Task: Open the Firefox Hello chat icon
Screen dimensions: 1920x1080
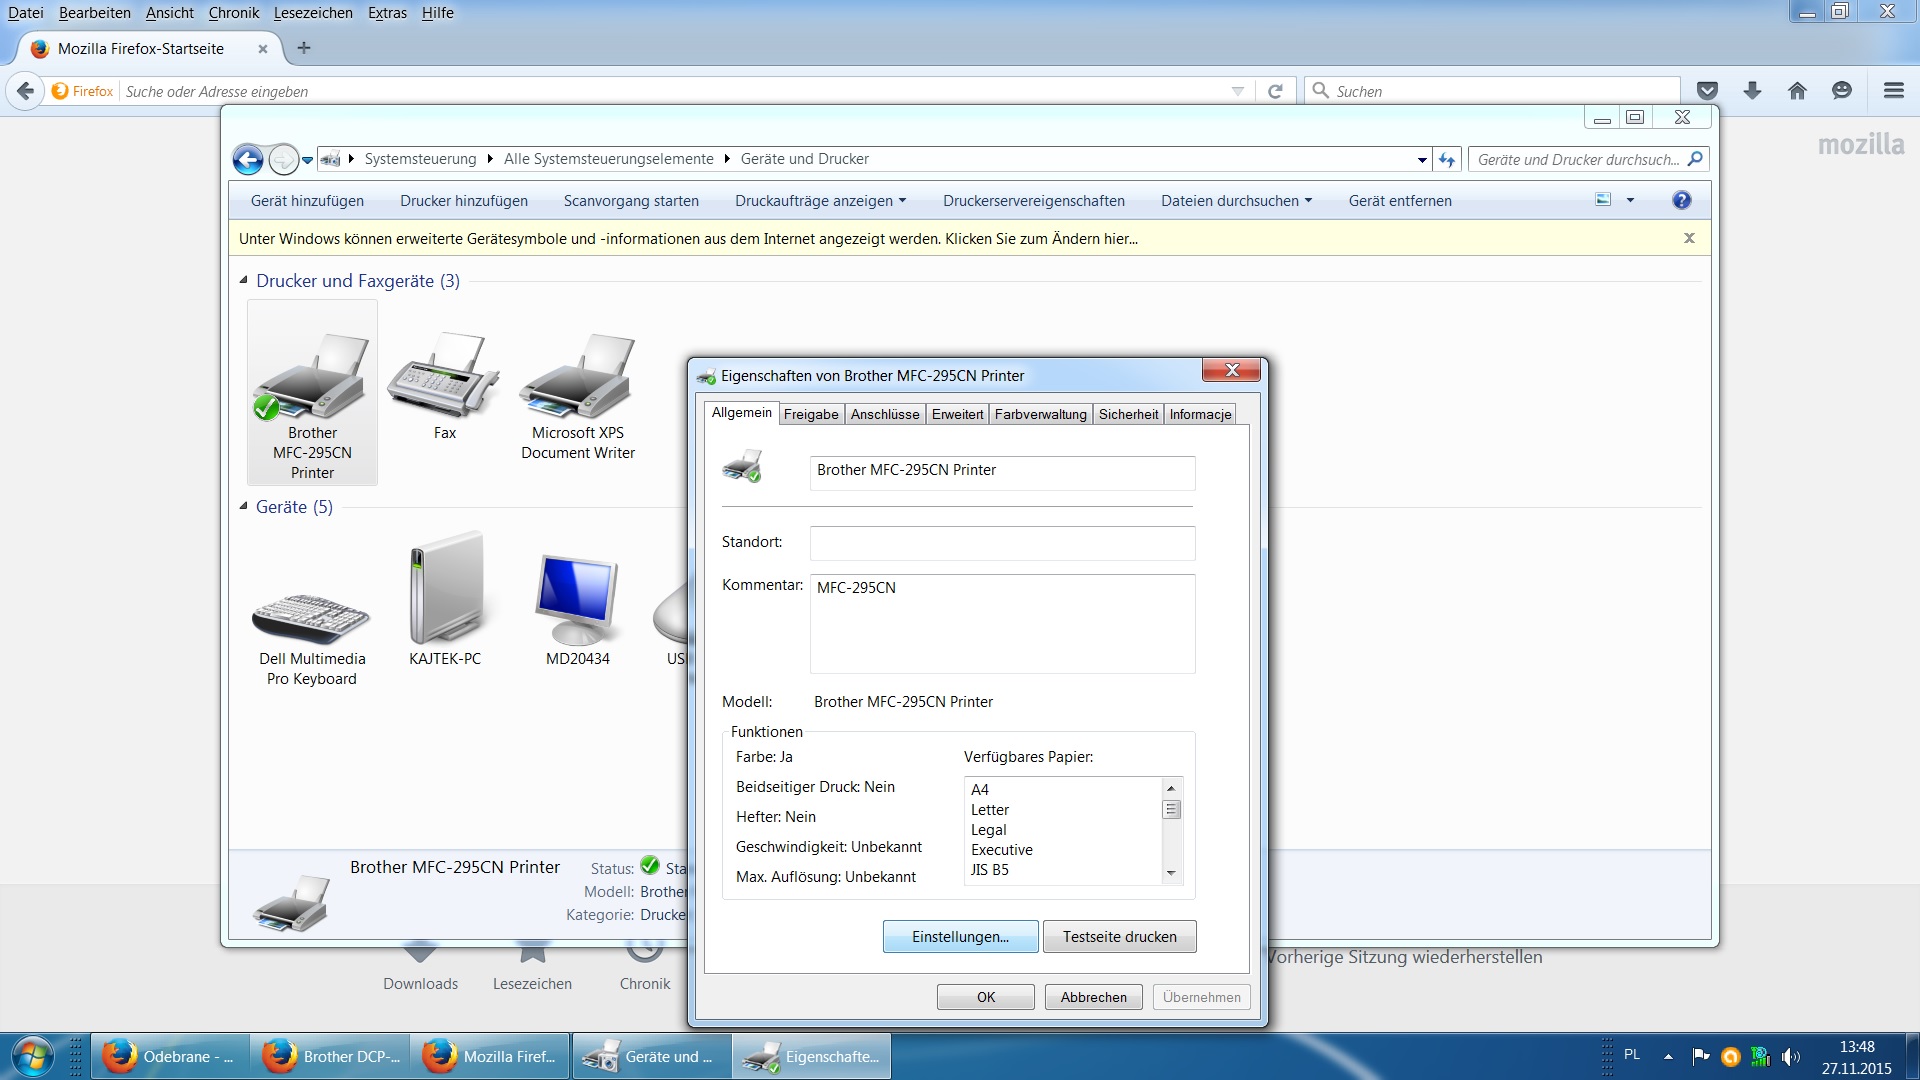Action: tap(1842, 91)
